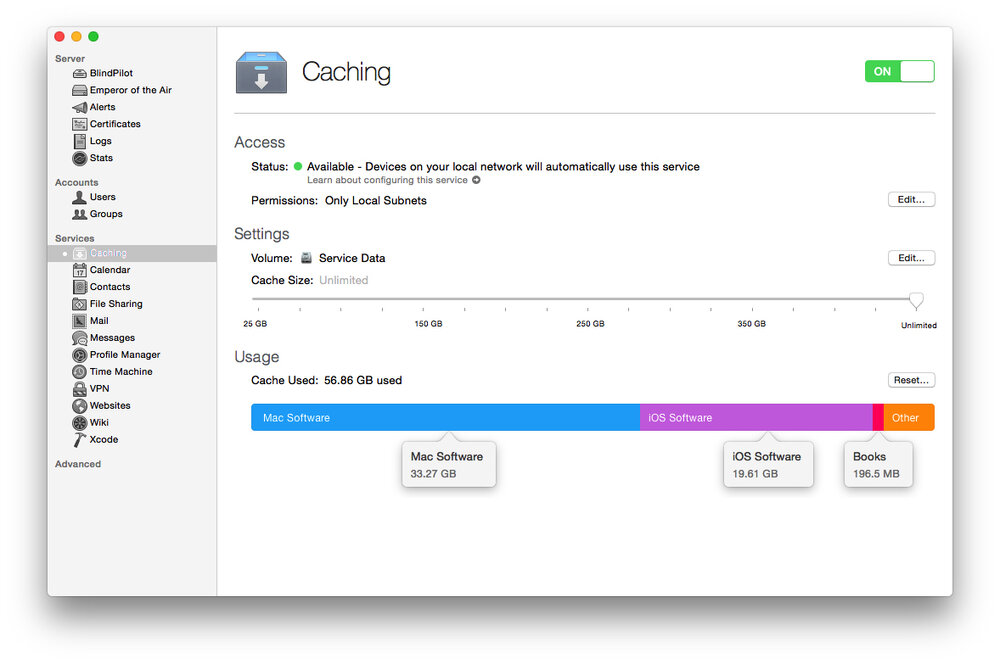The width and height of the screenshot is (1000, 664).
Task: Click the '25 GB' slider label
Action: [x=255, y=324]
